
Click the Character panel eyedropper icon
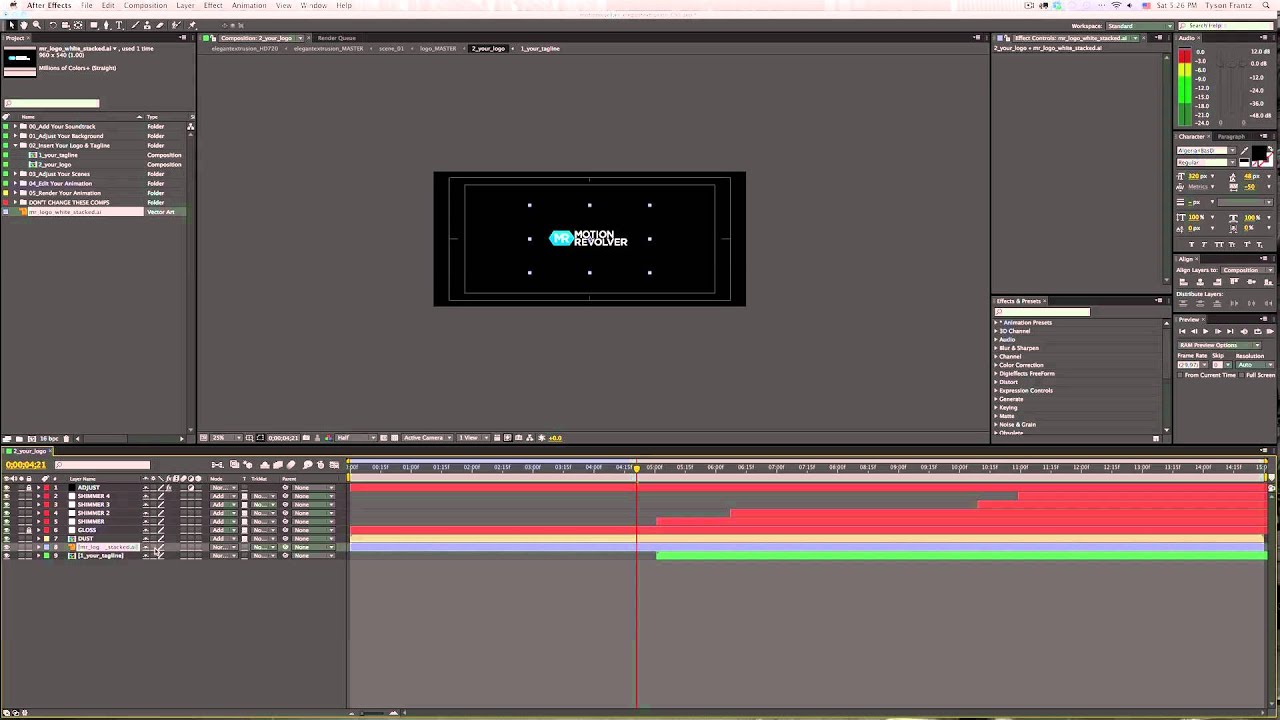tap(1244, 151)
